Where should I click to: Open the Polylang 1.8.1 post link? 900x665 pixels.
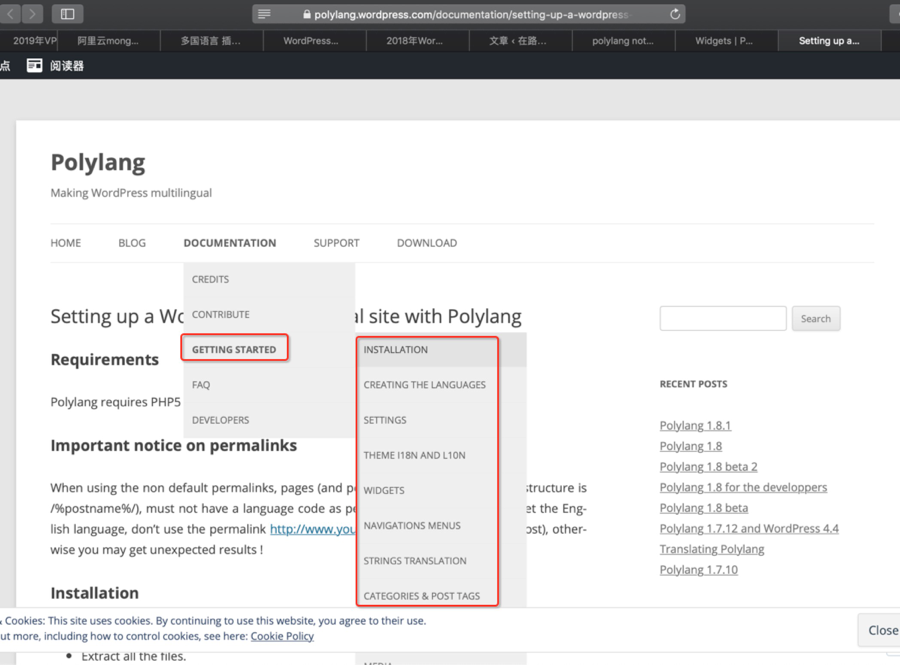tap(695, 426)
